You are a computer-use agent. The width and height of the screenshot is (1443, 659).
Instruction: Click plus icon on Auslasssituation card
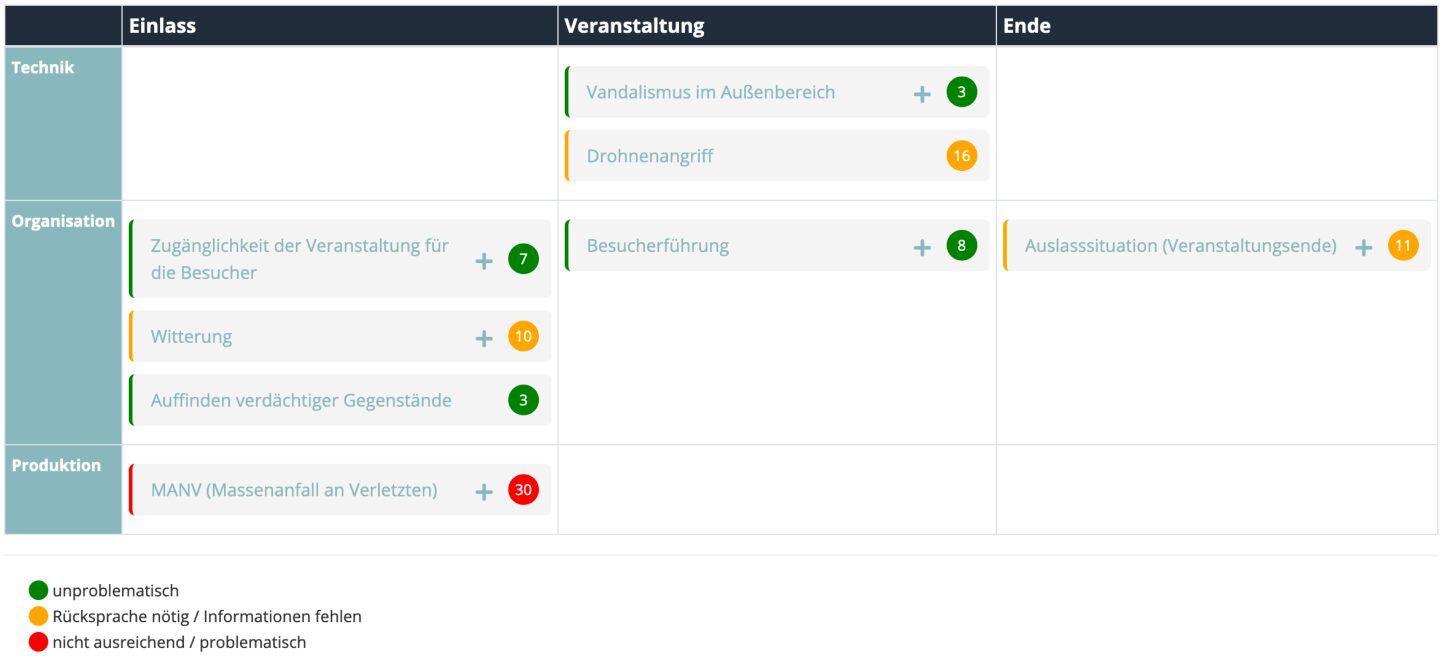point(1363,247)
